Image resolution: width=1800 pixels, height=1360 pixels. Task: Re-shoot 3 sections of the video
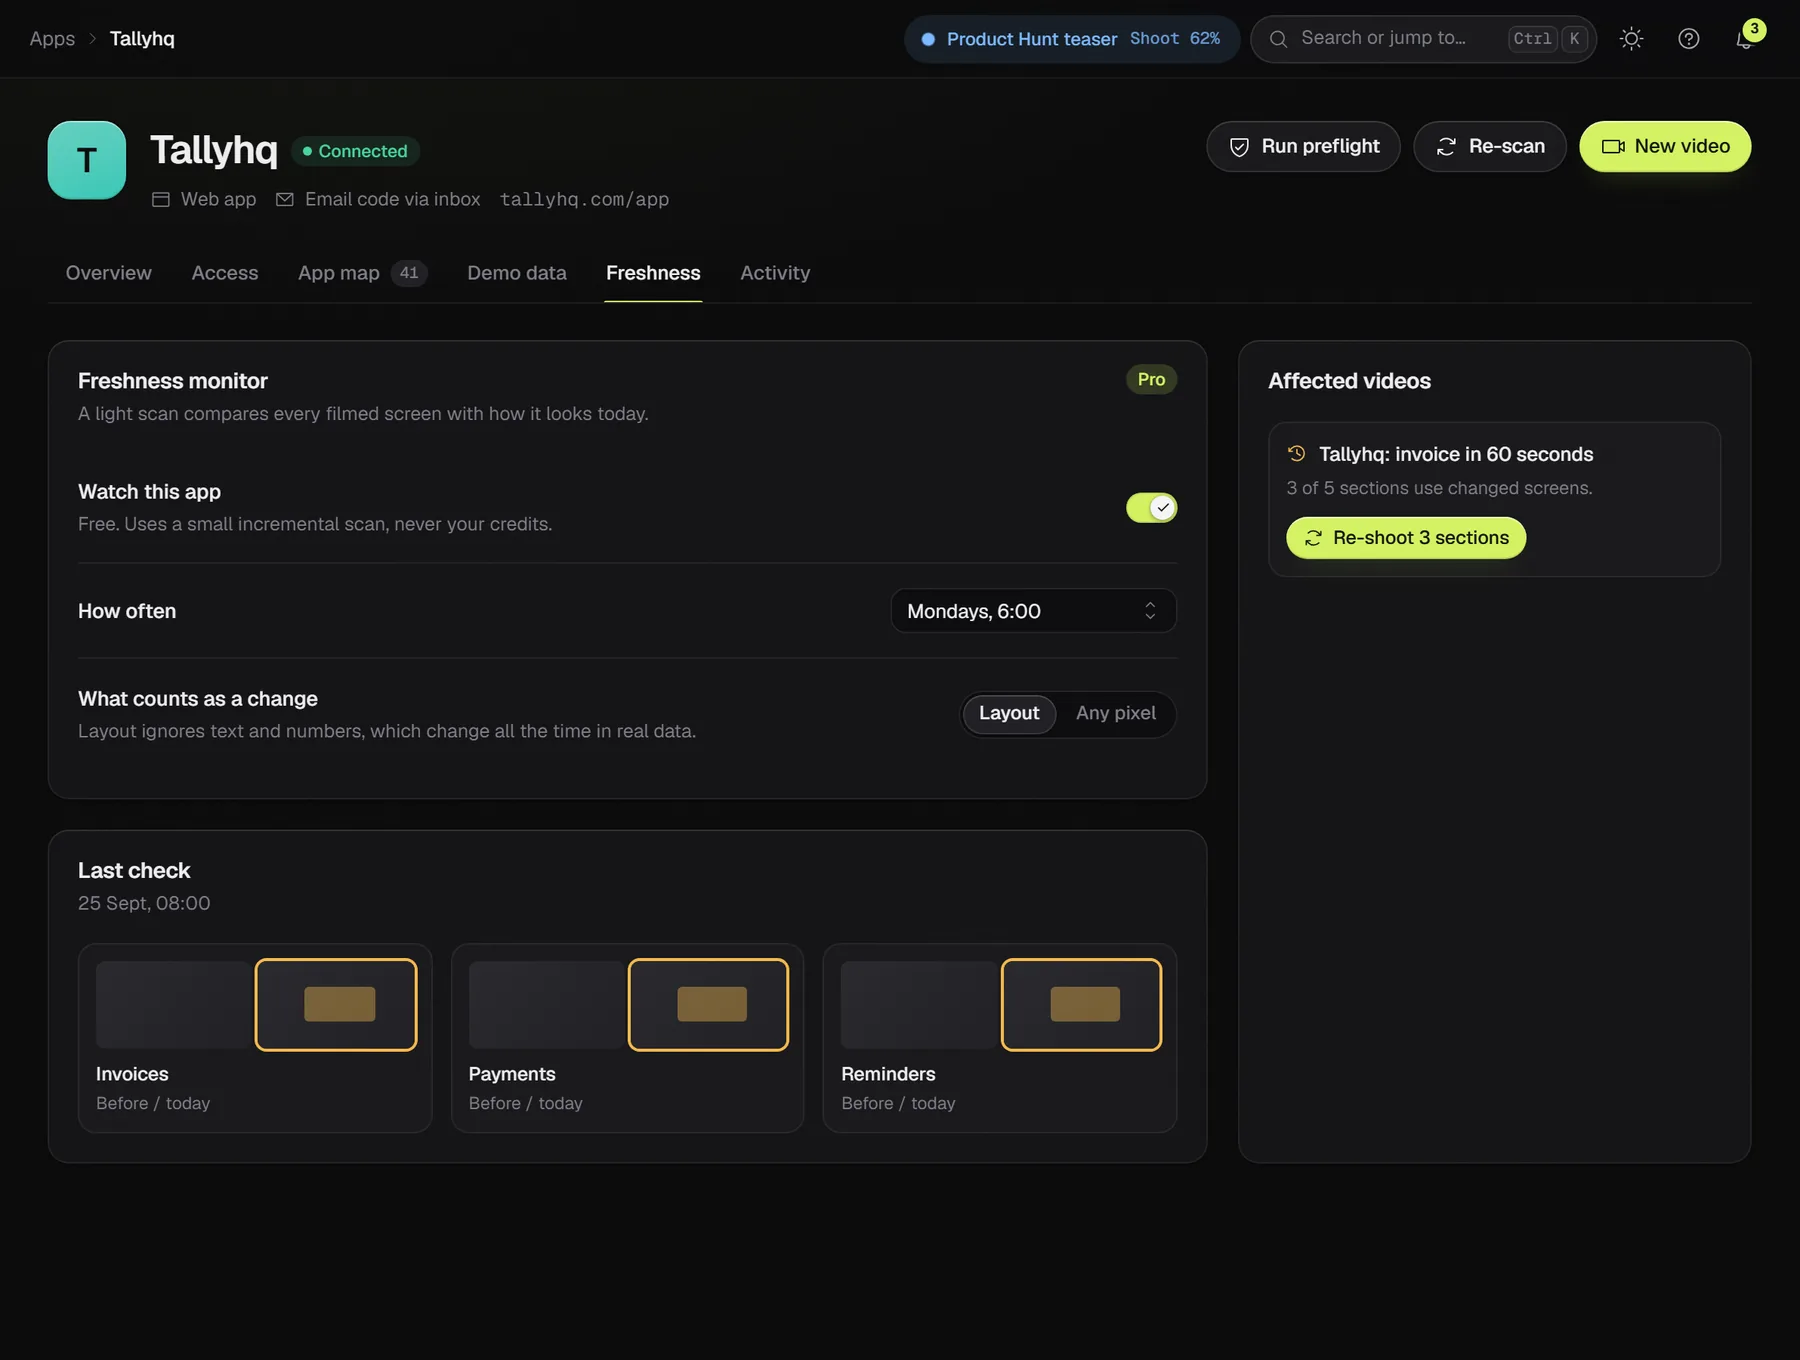point(1406,538)
